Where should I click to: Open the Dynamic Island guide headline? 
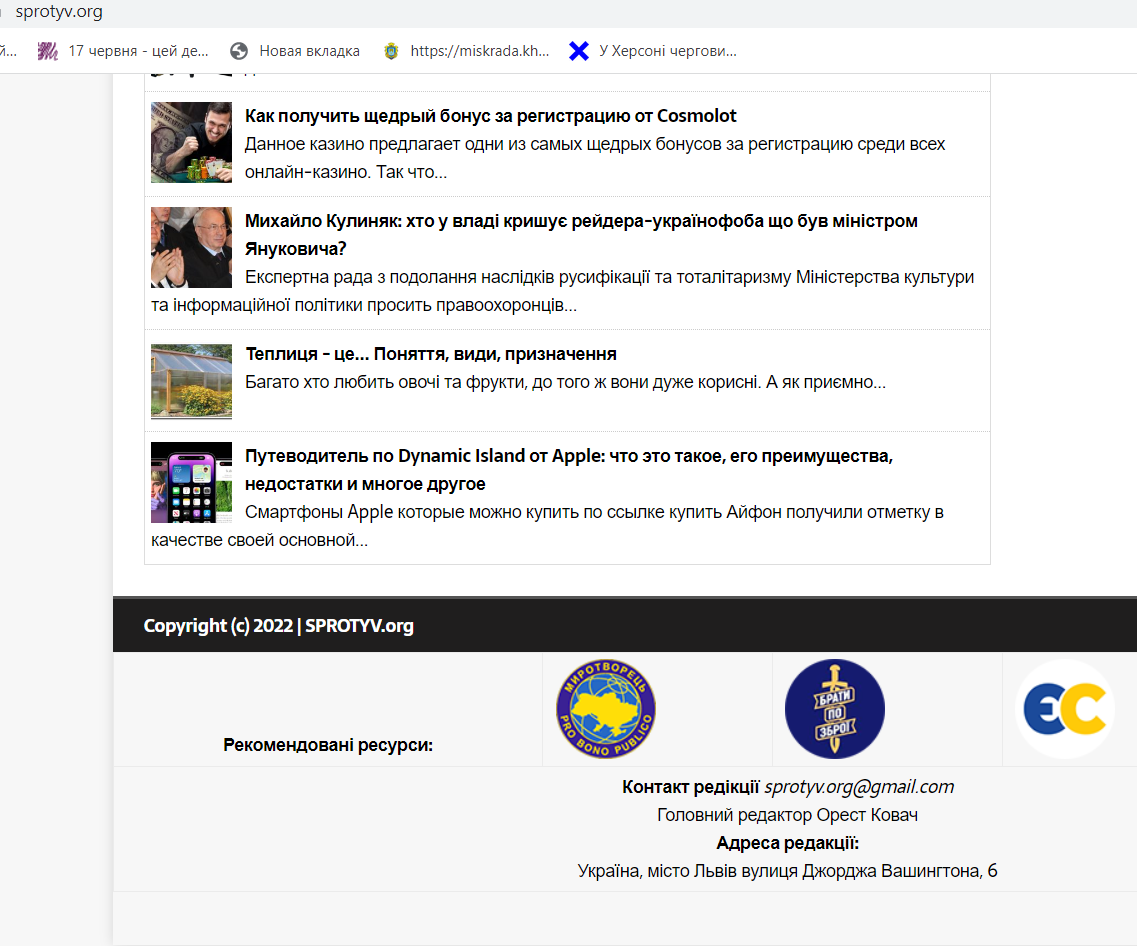[568, 456]
